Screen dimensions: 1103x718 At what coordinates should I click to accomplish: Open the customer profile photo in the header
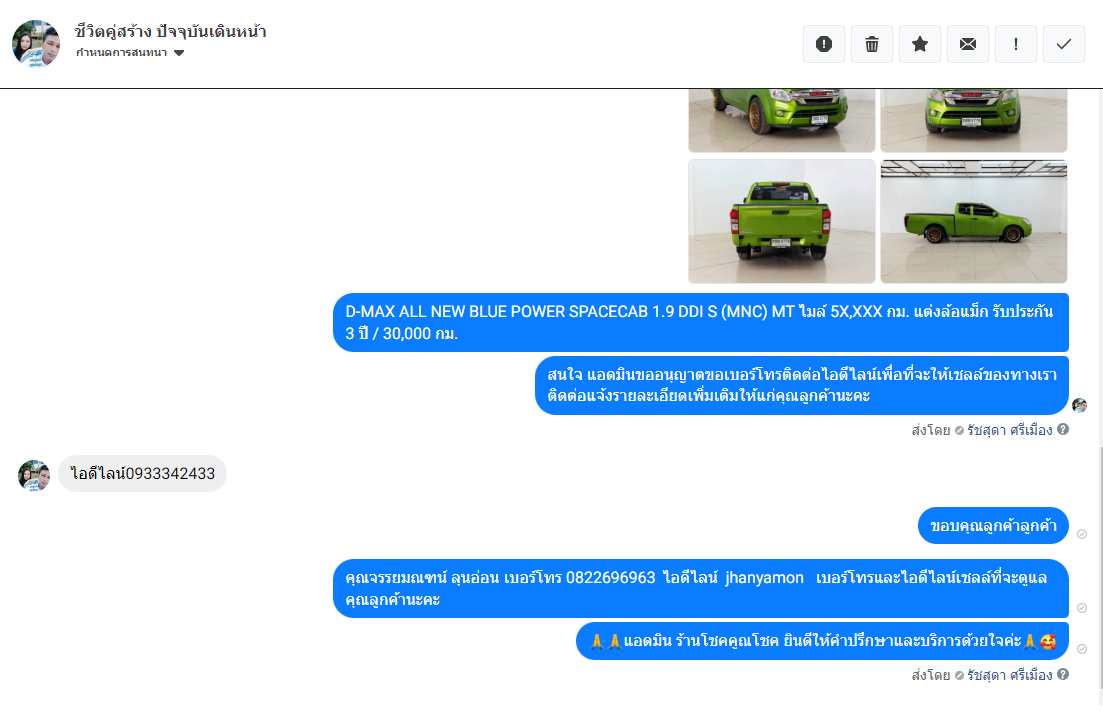pyautogui.click(x=36, y=44)
